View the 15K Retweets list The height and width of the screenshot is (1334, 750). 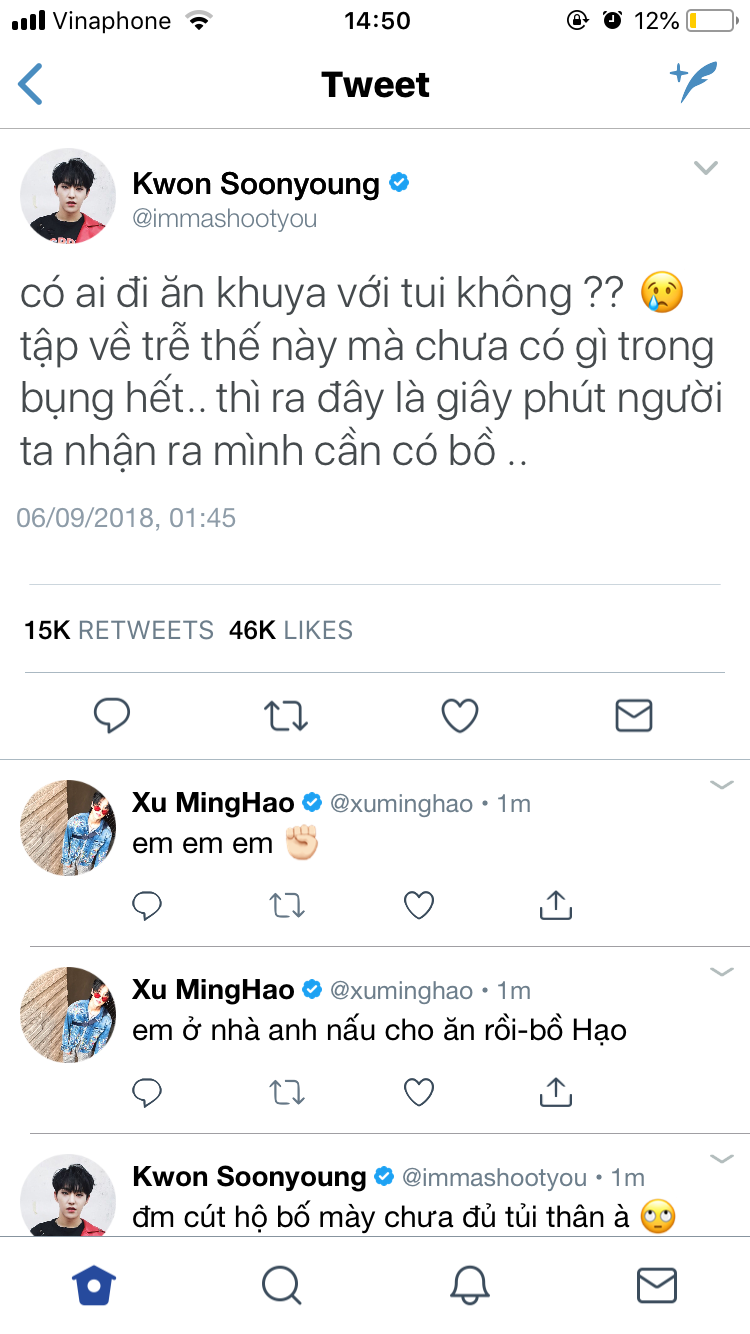click(119, 630)
